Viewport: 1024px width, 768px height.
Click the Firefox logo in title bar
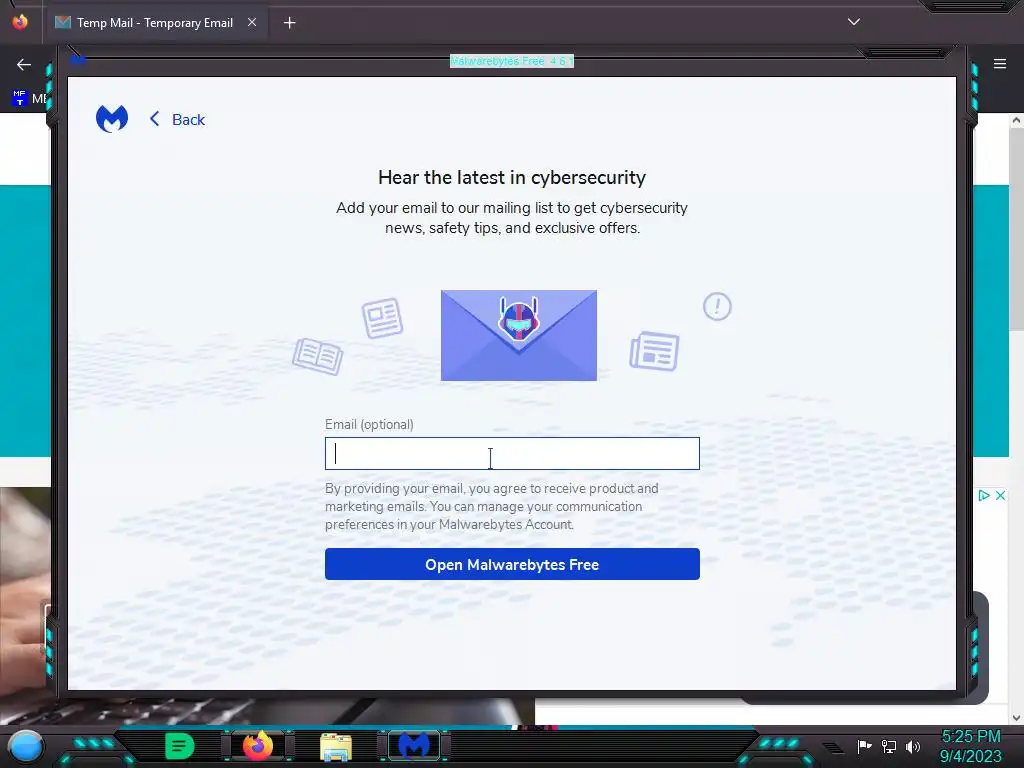20,22
